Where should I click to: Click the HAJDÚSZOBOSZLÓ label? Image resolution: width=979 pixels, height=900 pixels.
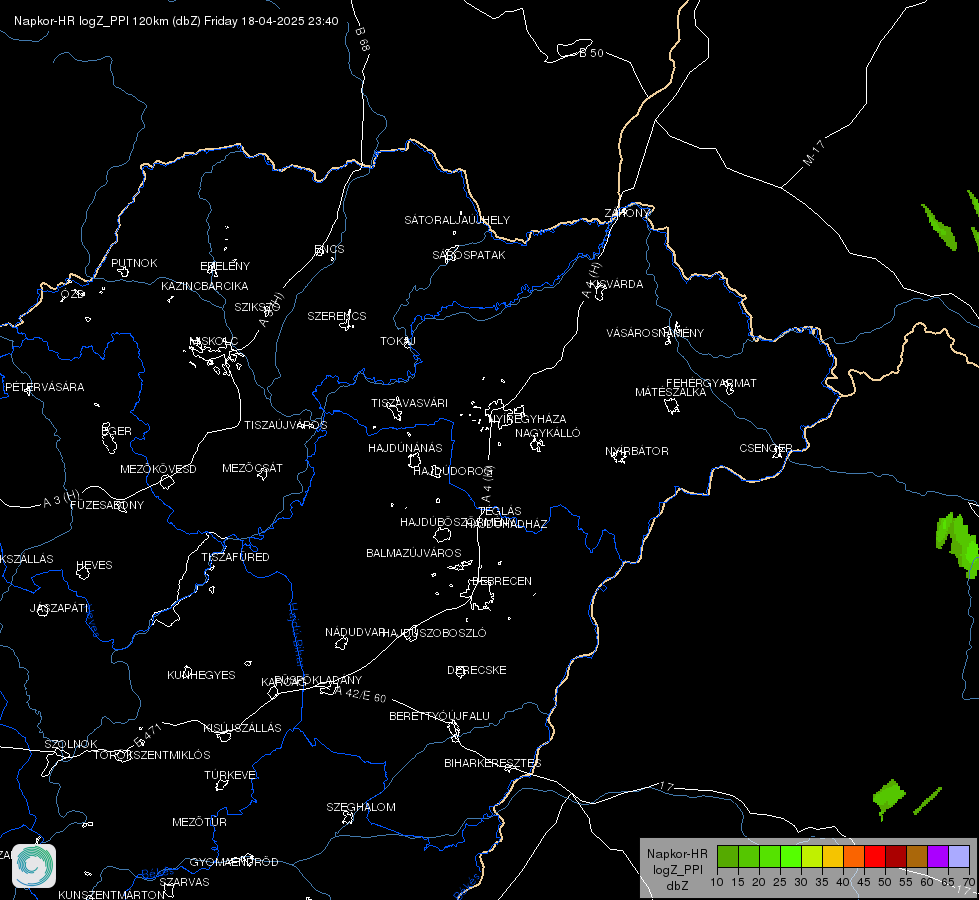click(434, 633)
